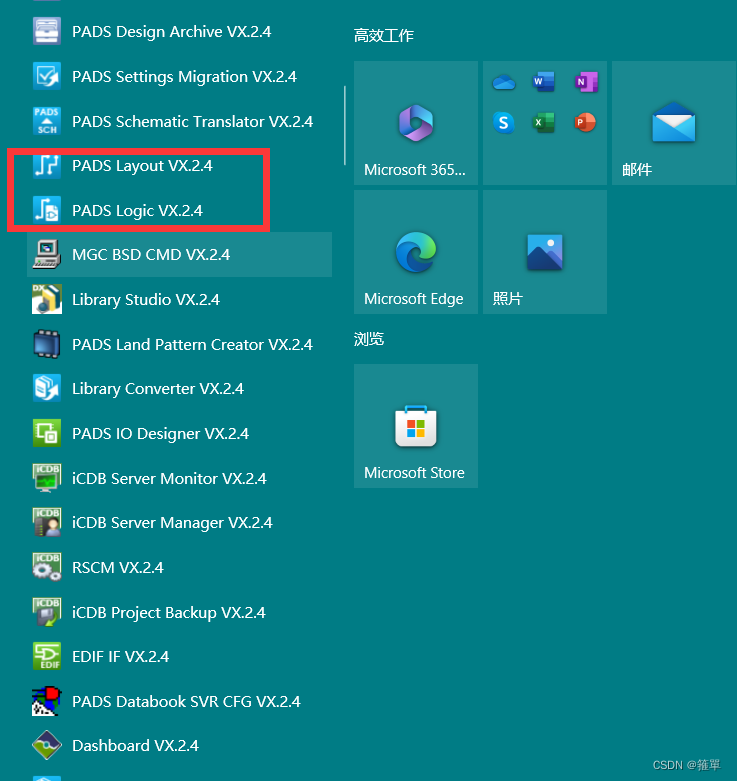Open the Microsoft 365 tile
Viewport: 737px width, 781px height.
(x=415, y=123)
